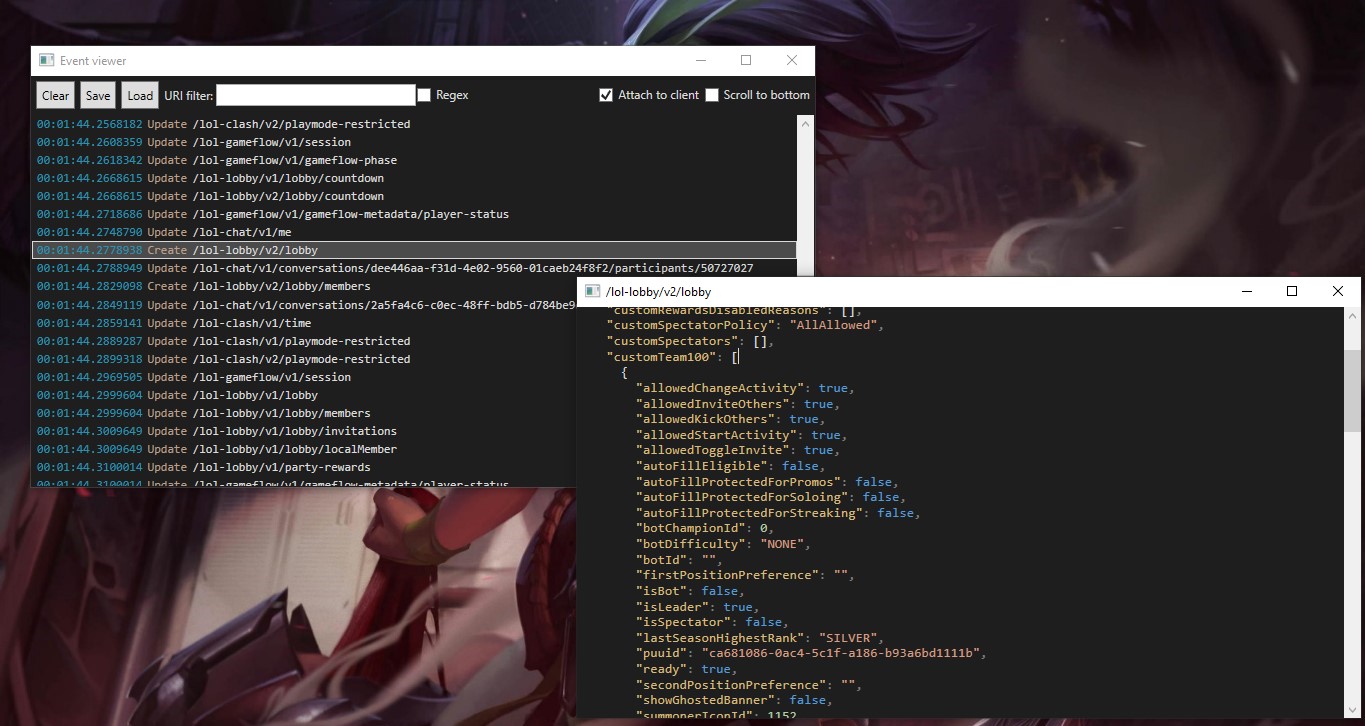This screenshot has height=726, width=1365.
Task: Select the /lol-lobby/v1/lobby/localMember event row
Action: tap(305, 449)
